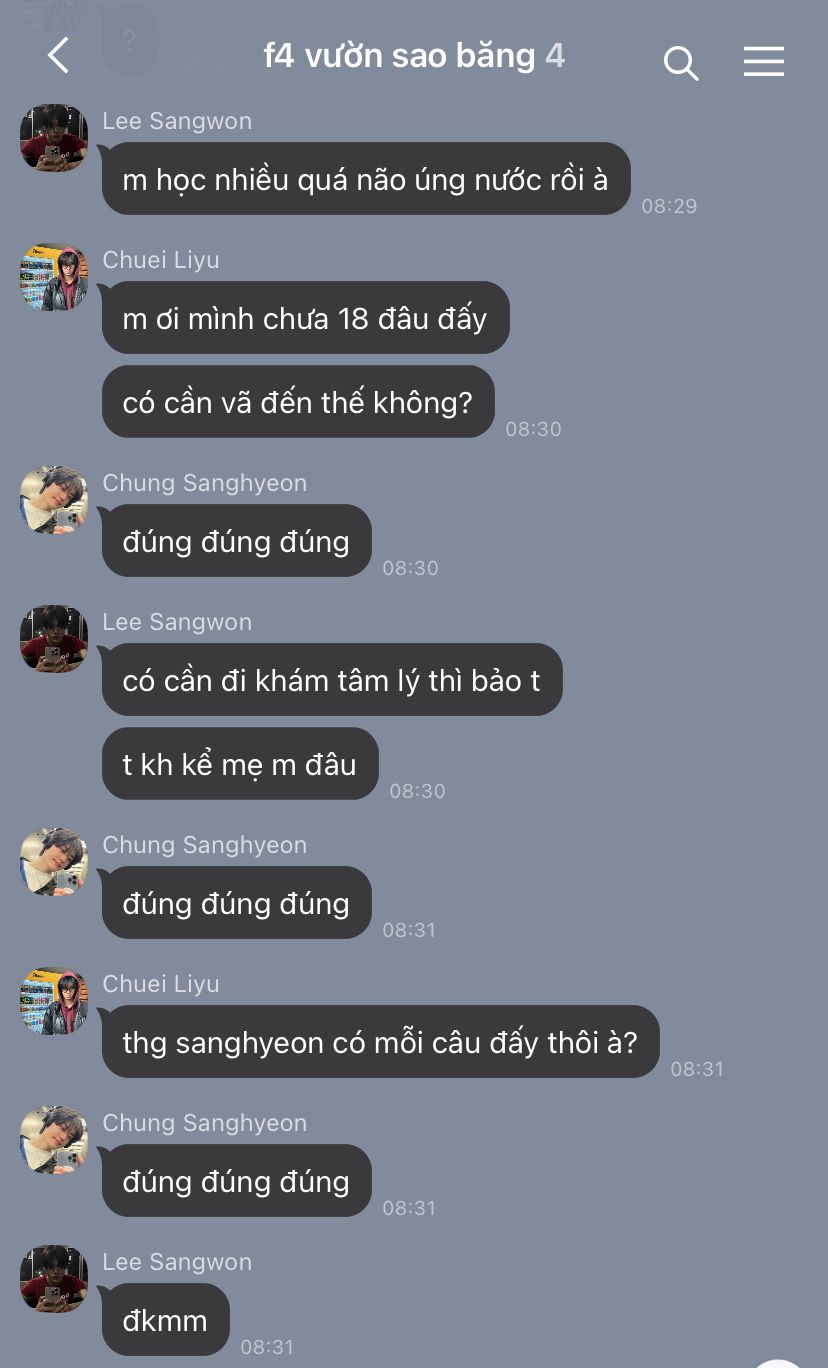The height and width of the screenshot is (1368, 828).
Task: Tap the sender name Chuei Liyu above 'thg sanghyeon'
Action: (x=161, y=984)
